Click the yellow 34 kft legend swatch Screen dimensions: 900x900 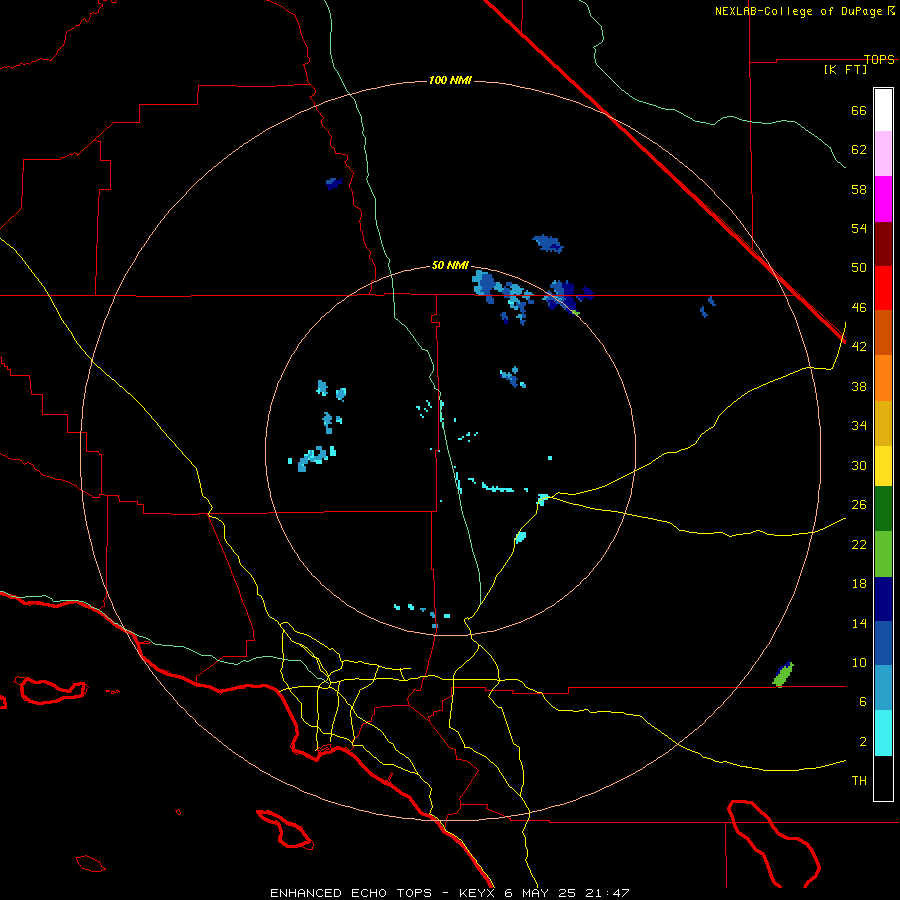point(883,465)
